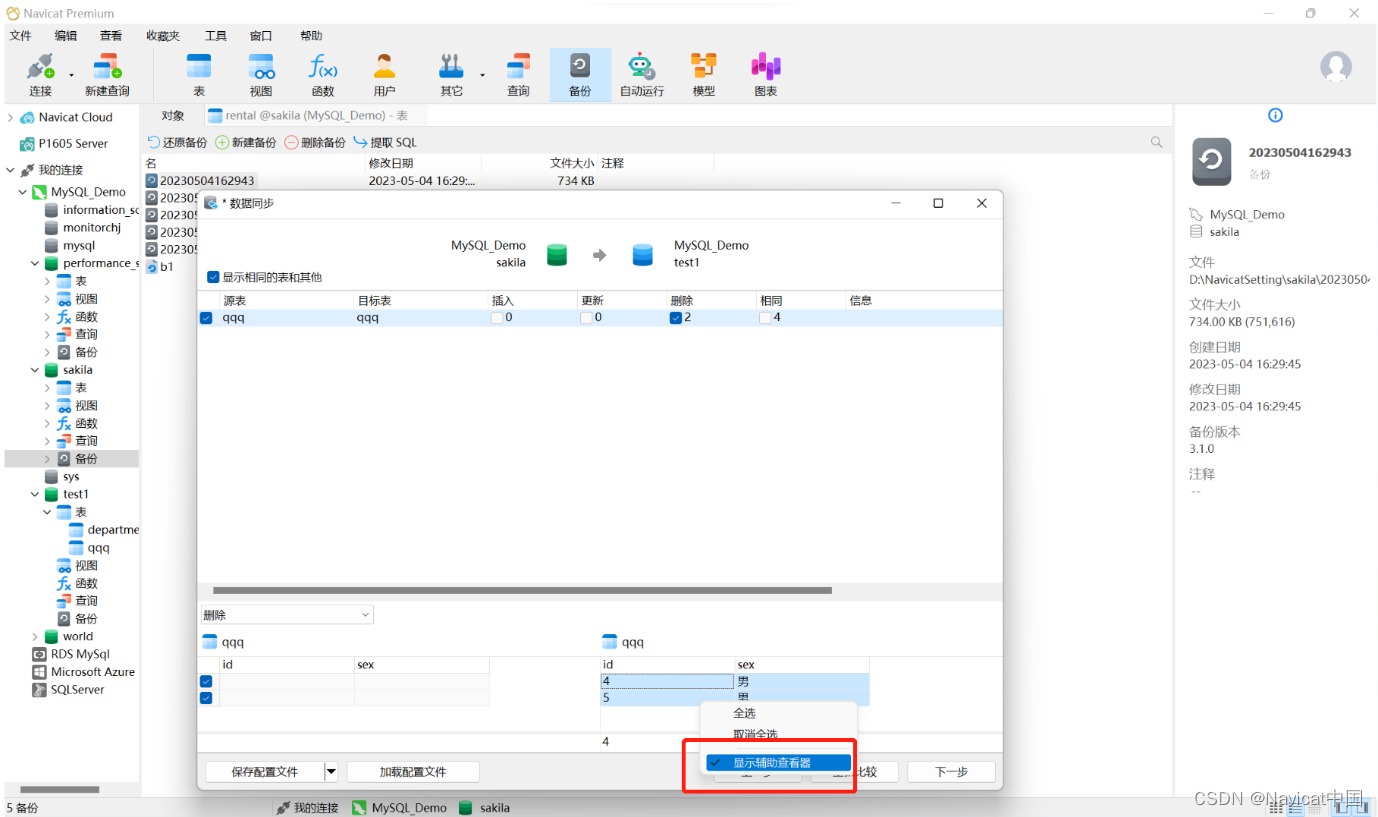This screenshot has width=1378, height=817.
Task: Click the sex column header of target qqq
Action: point(802,665)
